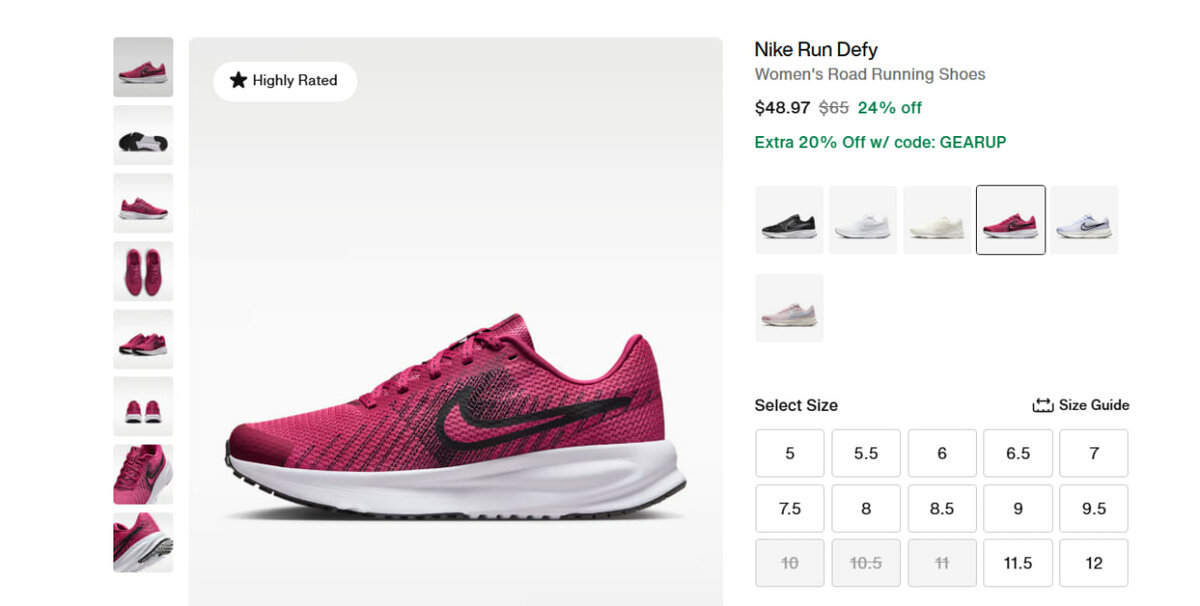Select size 12

point(1094,563)
